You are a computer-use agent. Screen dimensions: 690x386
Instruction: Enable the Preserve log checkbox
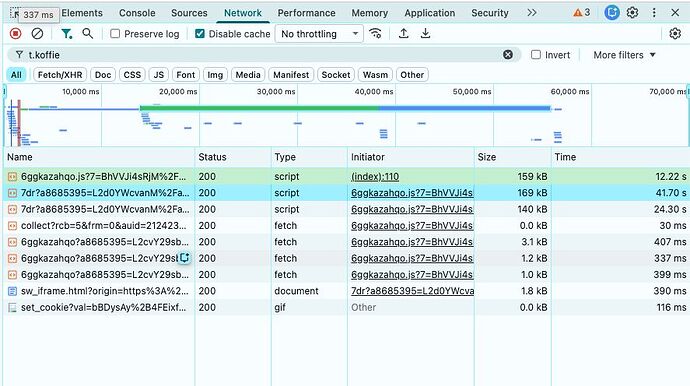[115, 33]
